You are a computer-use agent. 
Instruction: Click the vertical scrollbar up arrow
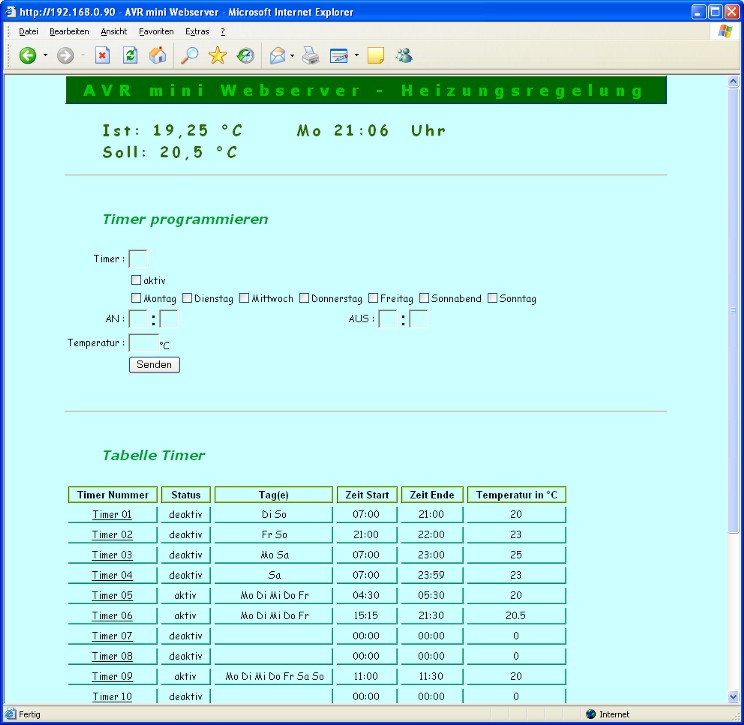click(x=733, y=82)
